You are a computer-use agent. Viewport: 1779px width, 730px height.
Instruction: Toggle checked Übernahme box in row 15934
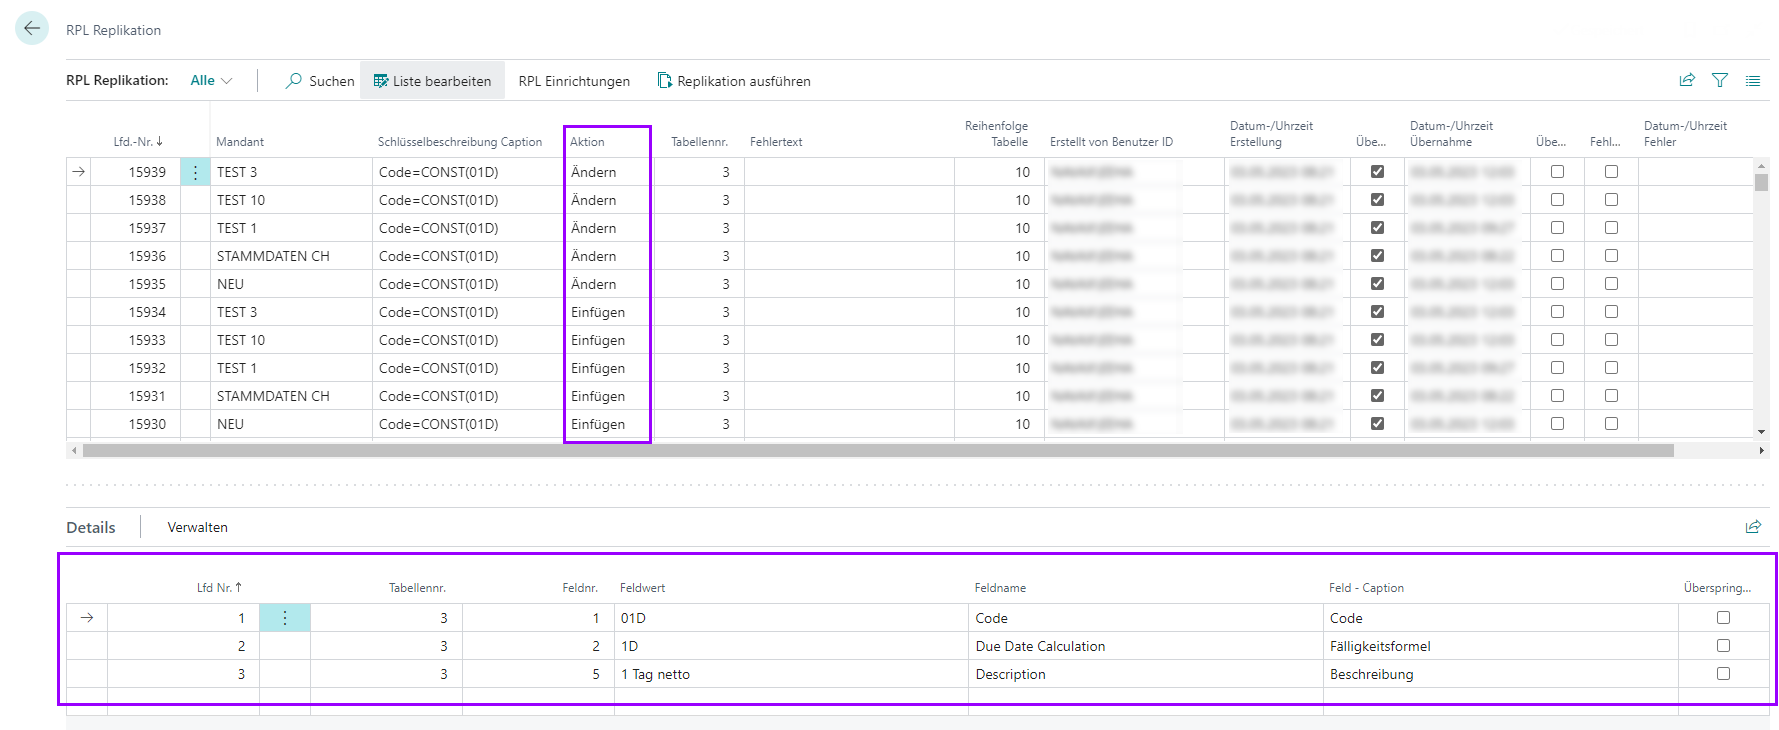1377,312
